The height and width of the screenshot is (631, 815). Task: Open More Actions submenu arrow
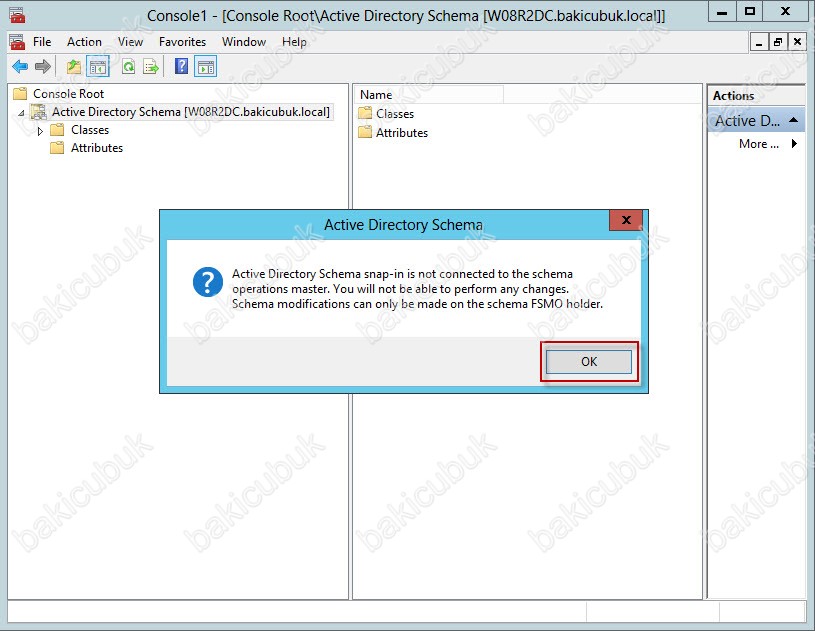click(794, 143)
